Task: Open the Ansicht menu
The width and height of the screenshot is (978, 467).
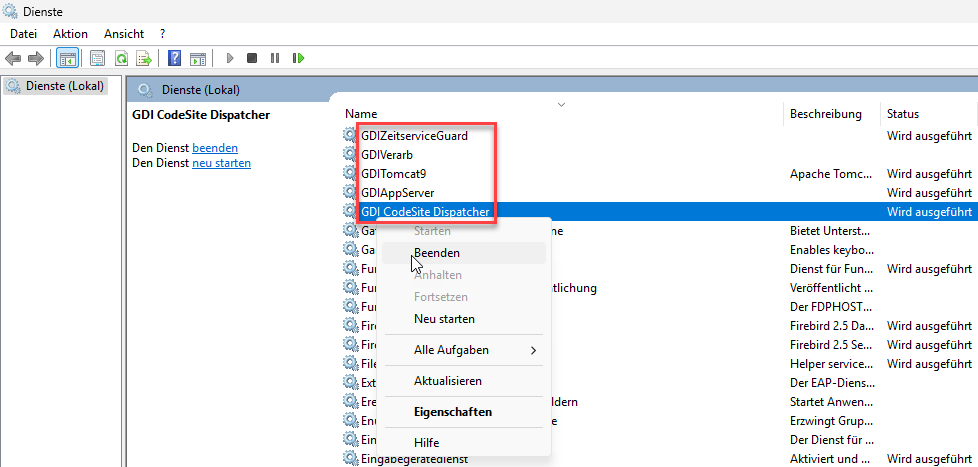Action: click(x=124, y=34)
